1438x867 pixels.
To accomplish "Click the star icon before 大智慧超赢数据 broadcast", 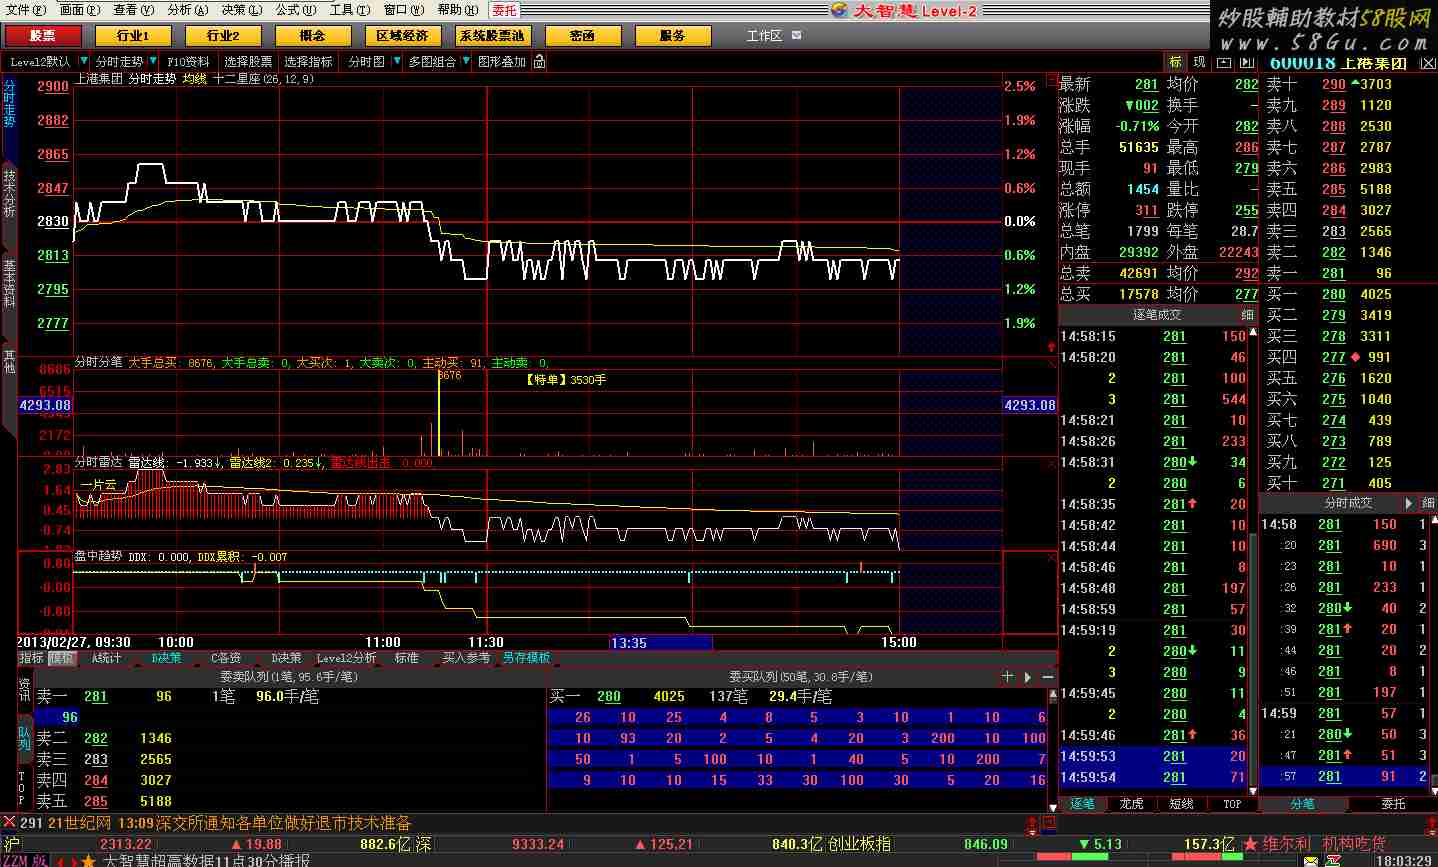I will (x=89, y=860).
